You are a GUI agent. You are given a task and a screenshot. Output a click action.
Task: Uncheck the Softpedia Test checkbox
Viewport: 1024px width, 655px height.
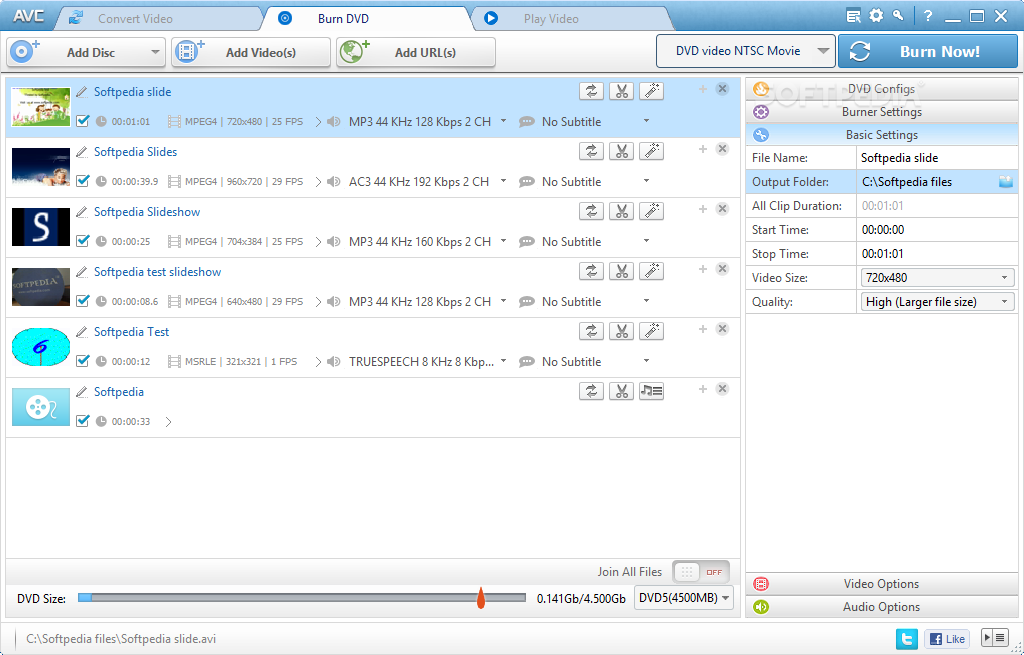(82, 361)
